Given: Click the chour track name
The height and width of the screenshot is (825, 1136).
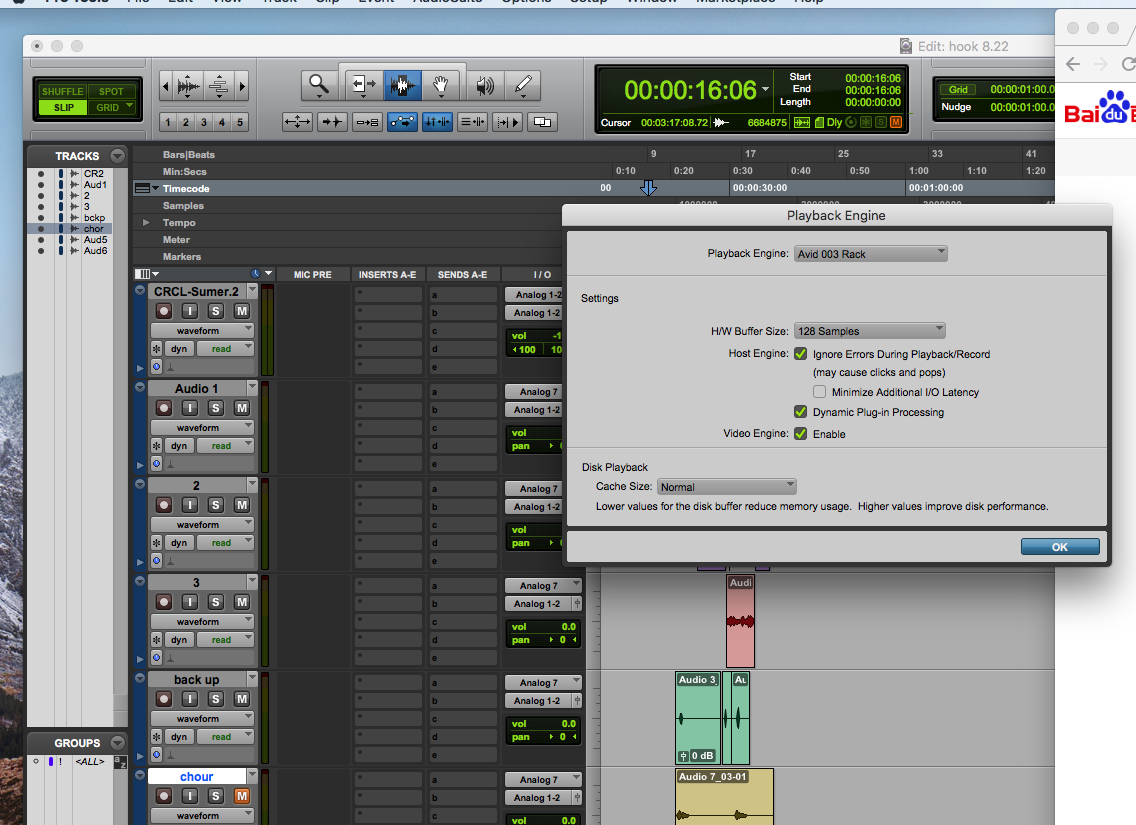Looking at the screenshot, I should 197,776.
